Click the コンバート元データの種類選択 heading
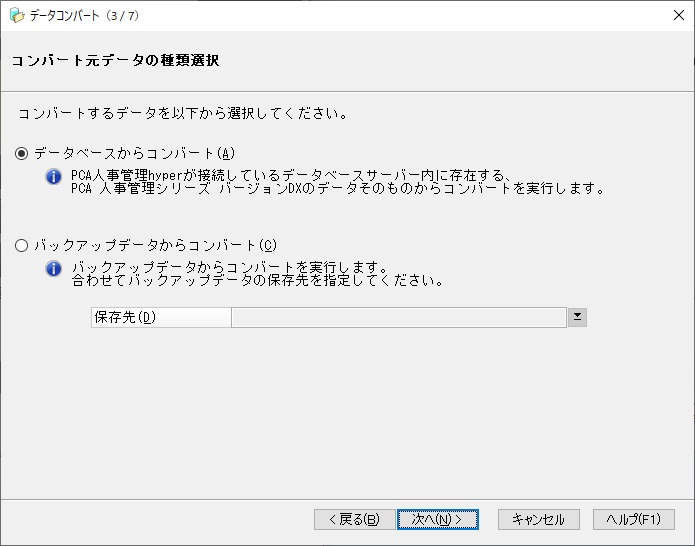 115,60
